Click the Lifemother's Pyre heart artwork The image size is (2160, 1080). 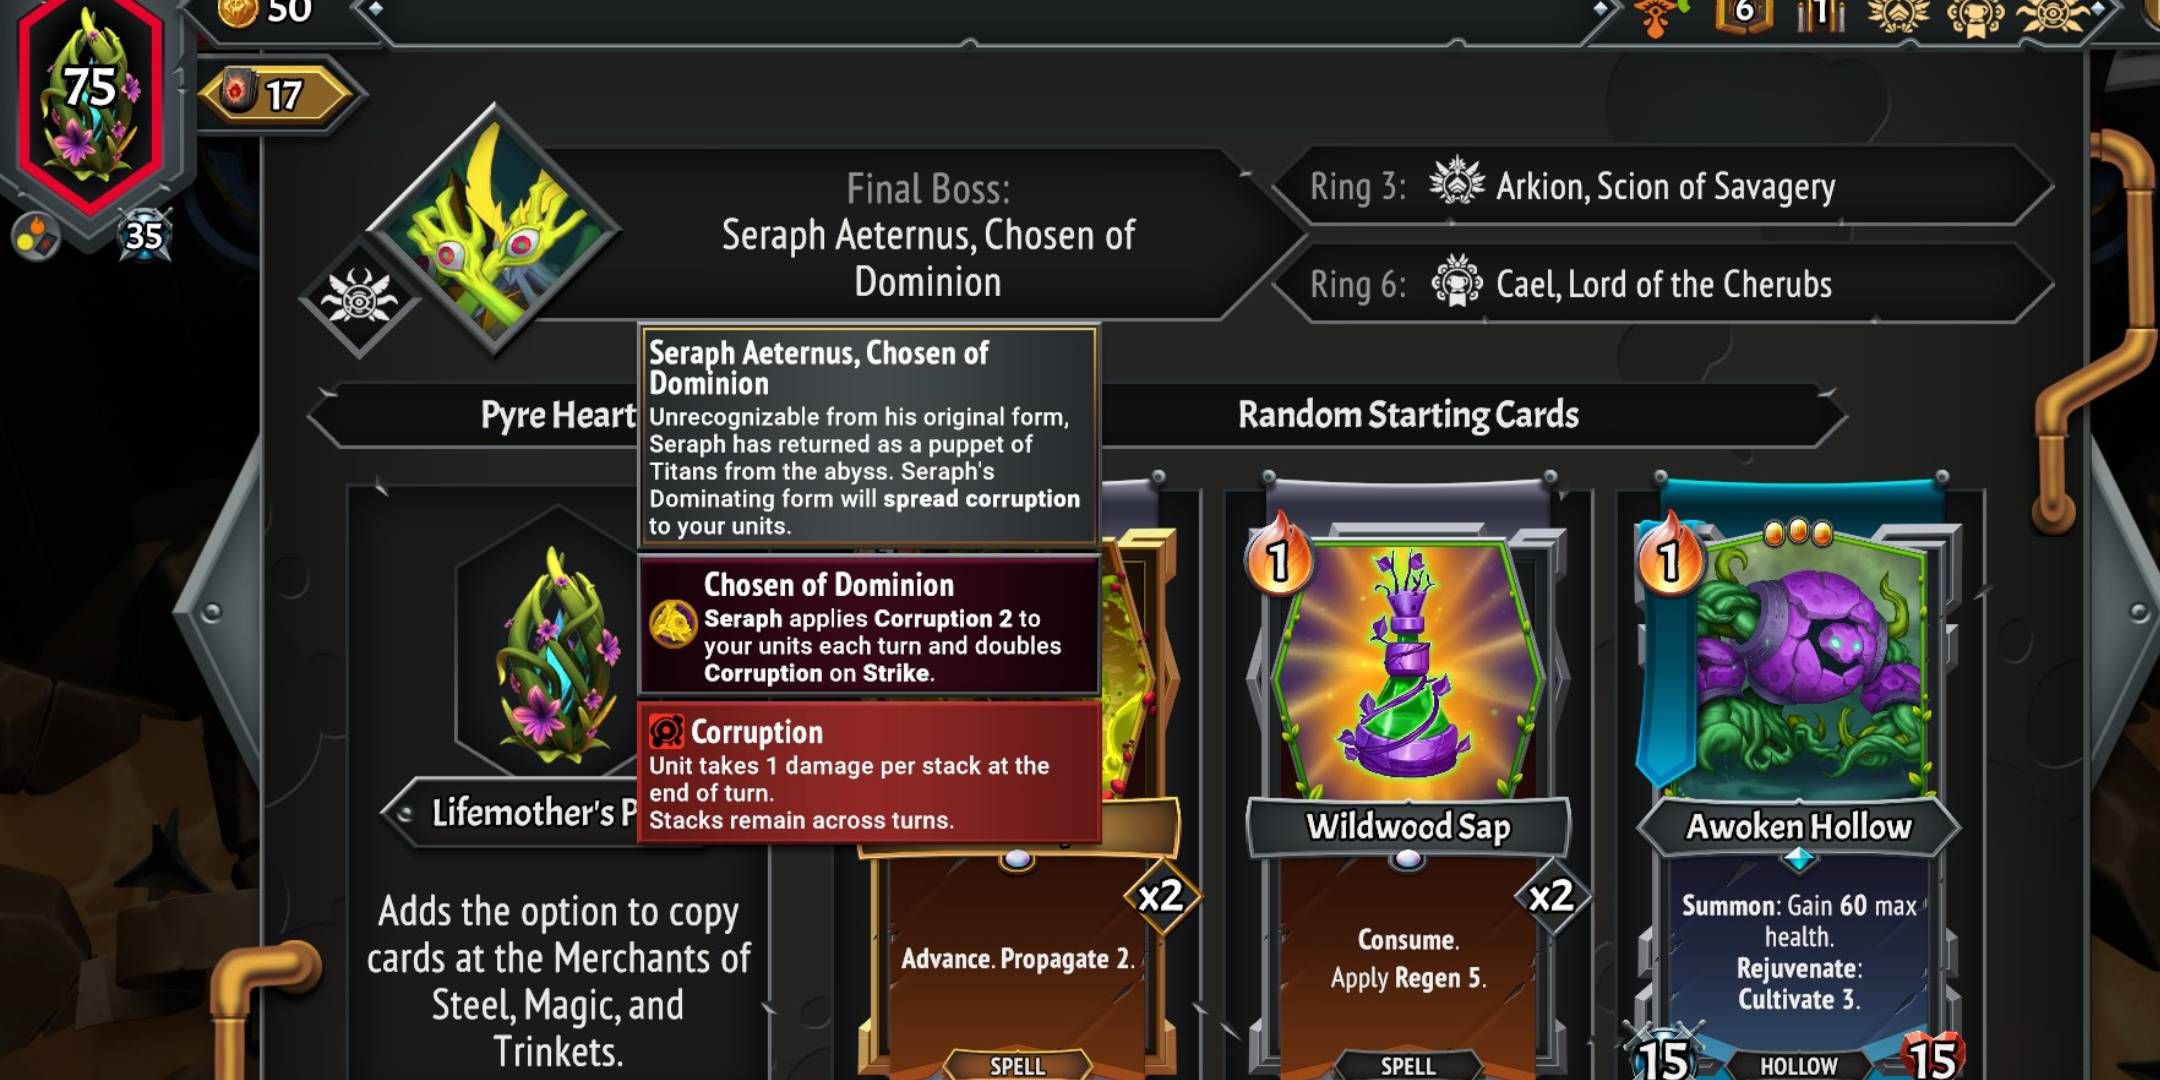click(x=558, y=655)
